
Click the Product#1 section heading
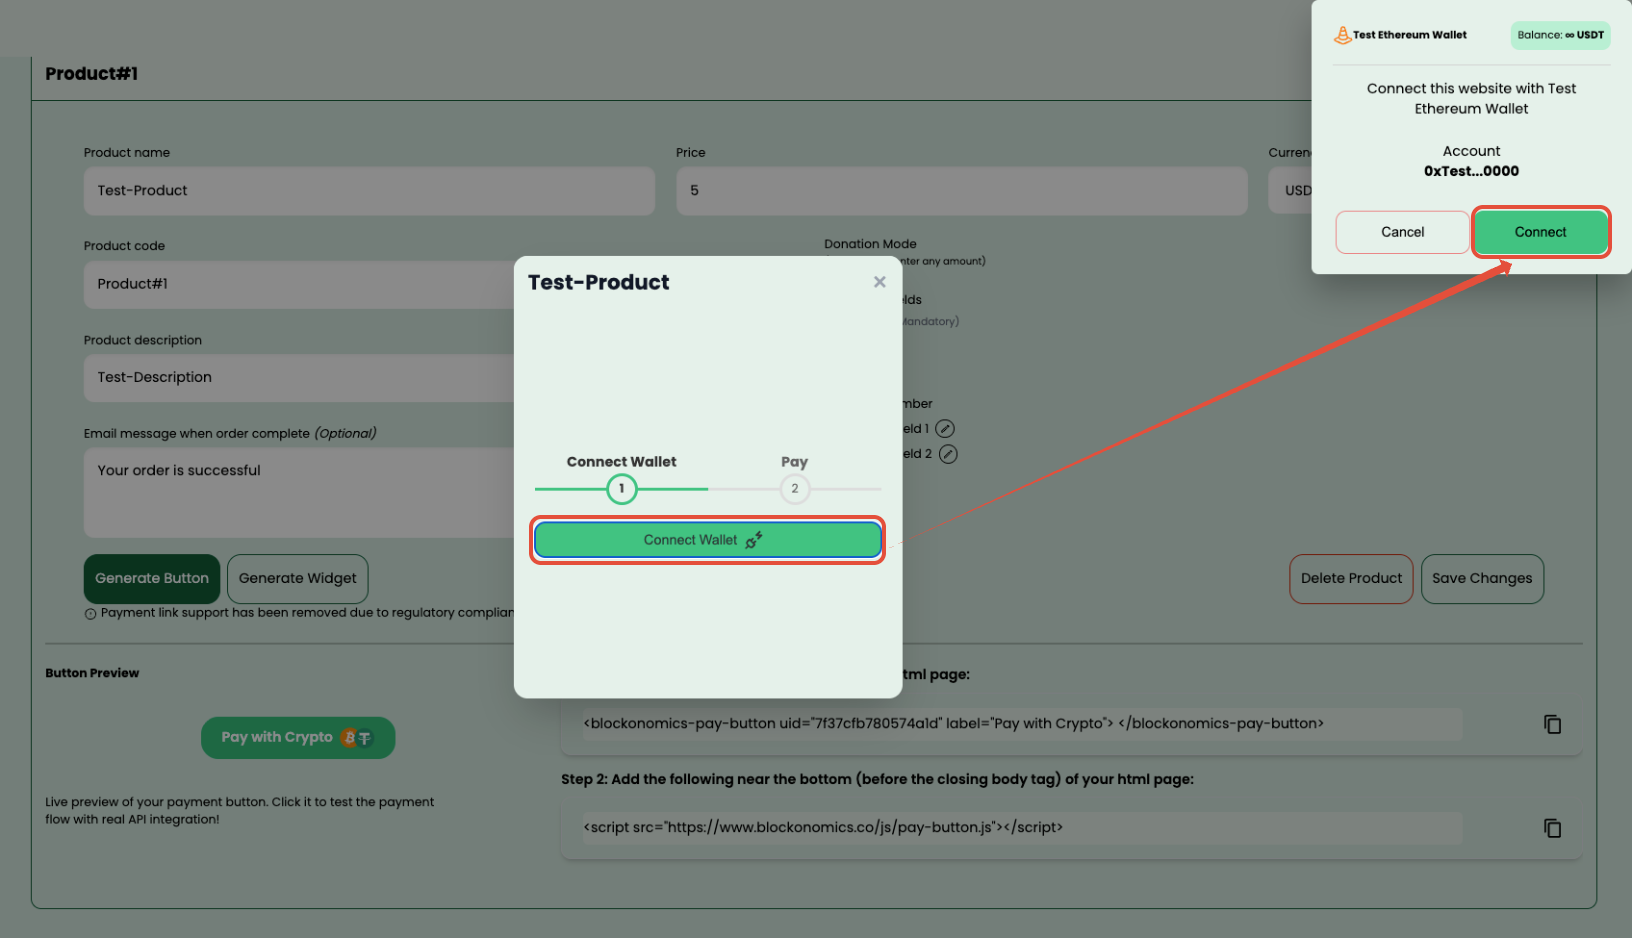[x=92, y=74]
